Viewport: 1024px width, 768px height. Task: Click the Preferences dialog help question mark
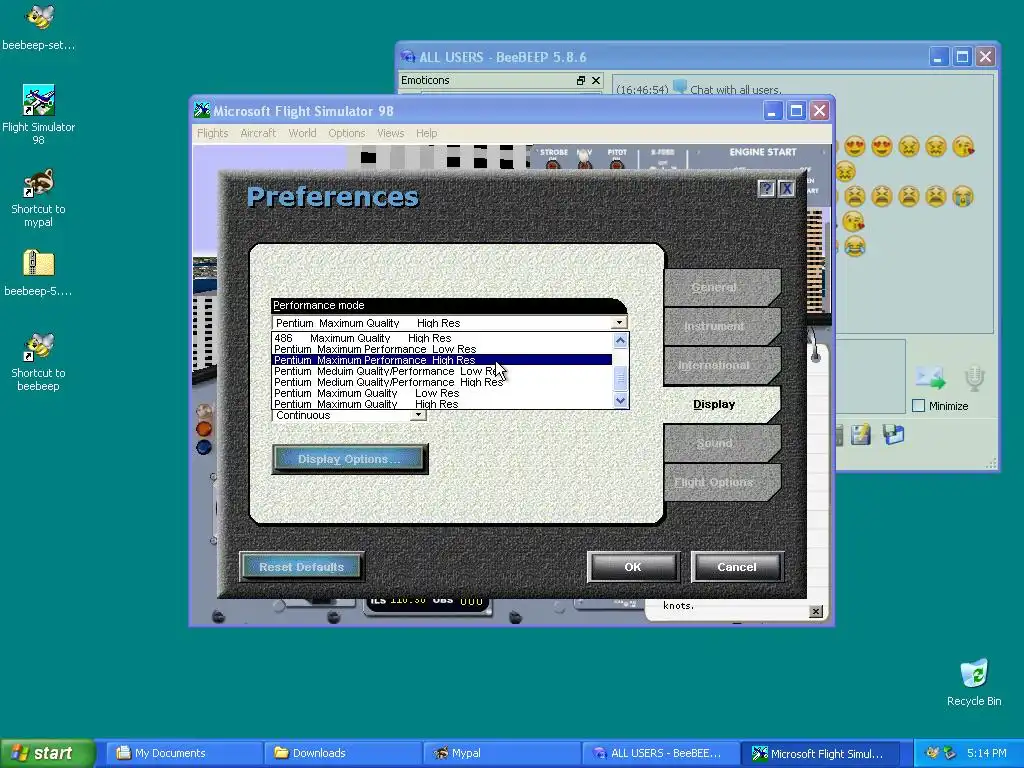tap(766, 189)
